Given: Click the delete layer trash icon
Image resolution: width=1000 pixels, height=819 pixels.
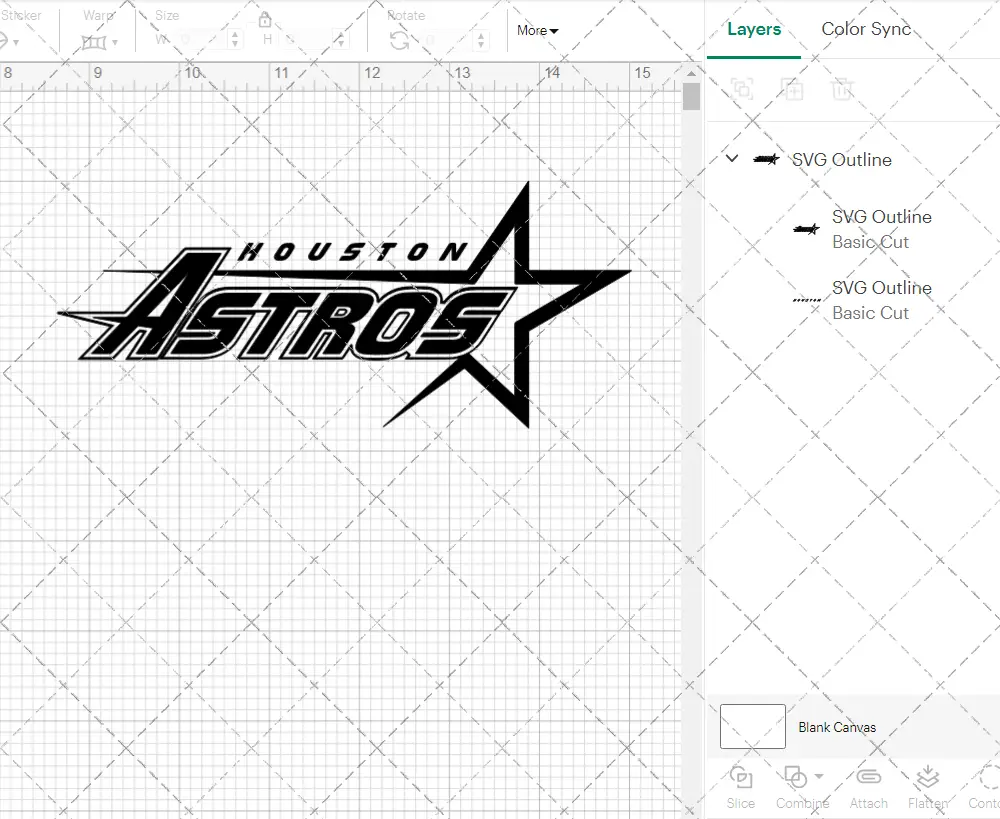Looking at the screenshot, I should (x=843, y=89).
